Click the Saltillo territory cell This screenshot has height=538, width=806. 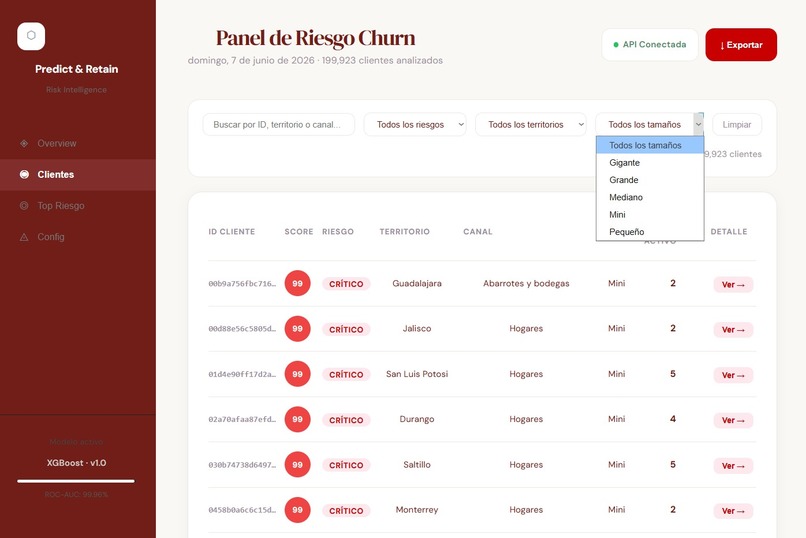tap(417, 465)
